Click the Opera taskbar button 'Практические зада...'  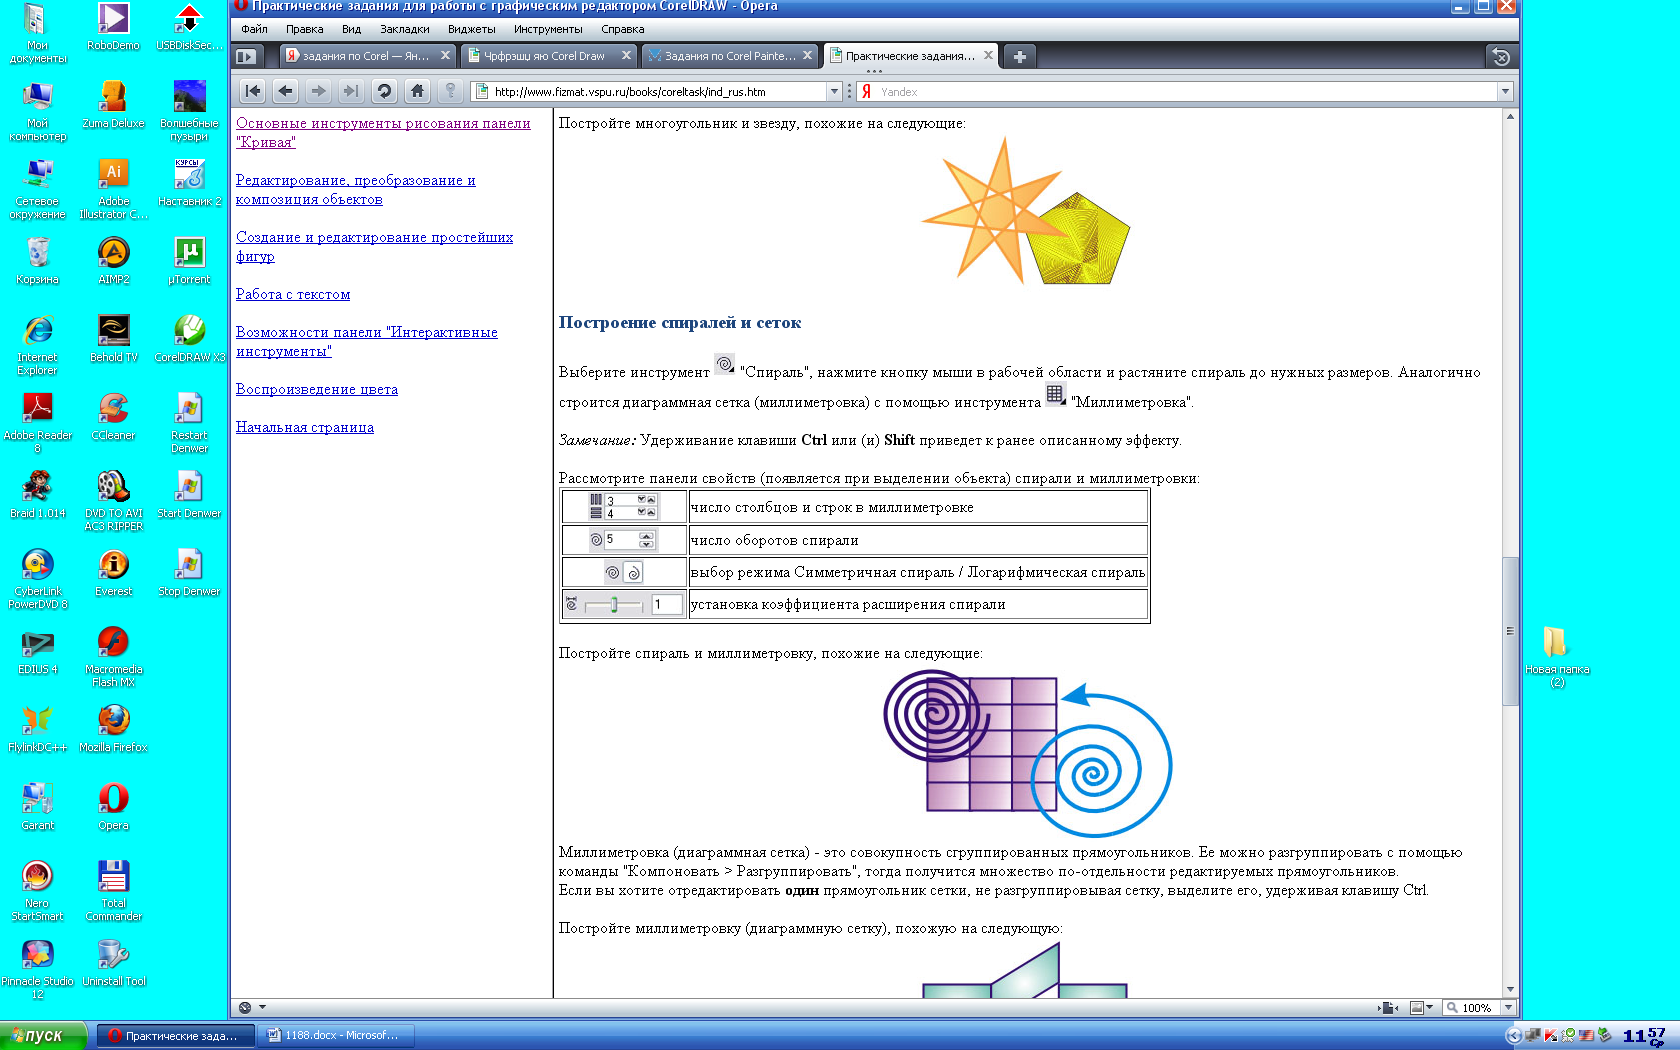point(174,1035)
